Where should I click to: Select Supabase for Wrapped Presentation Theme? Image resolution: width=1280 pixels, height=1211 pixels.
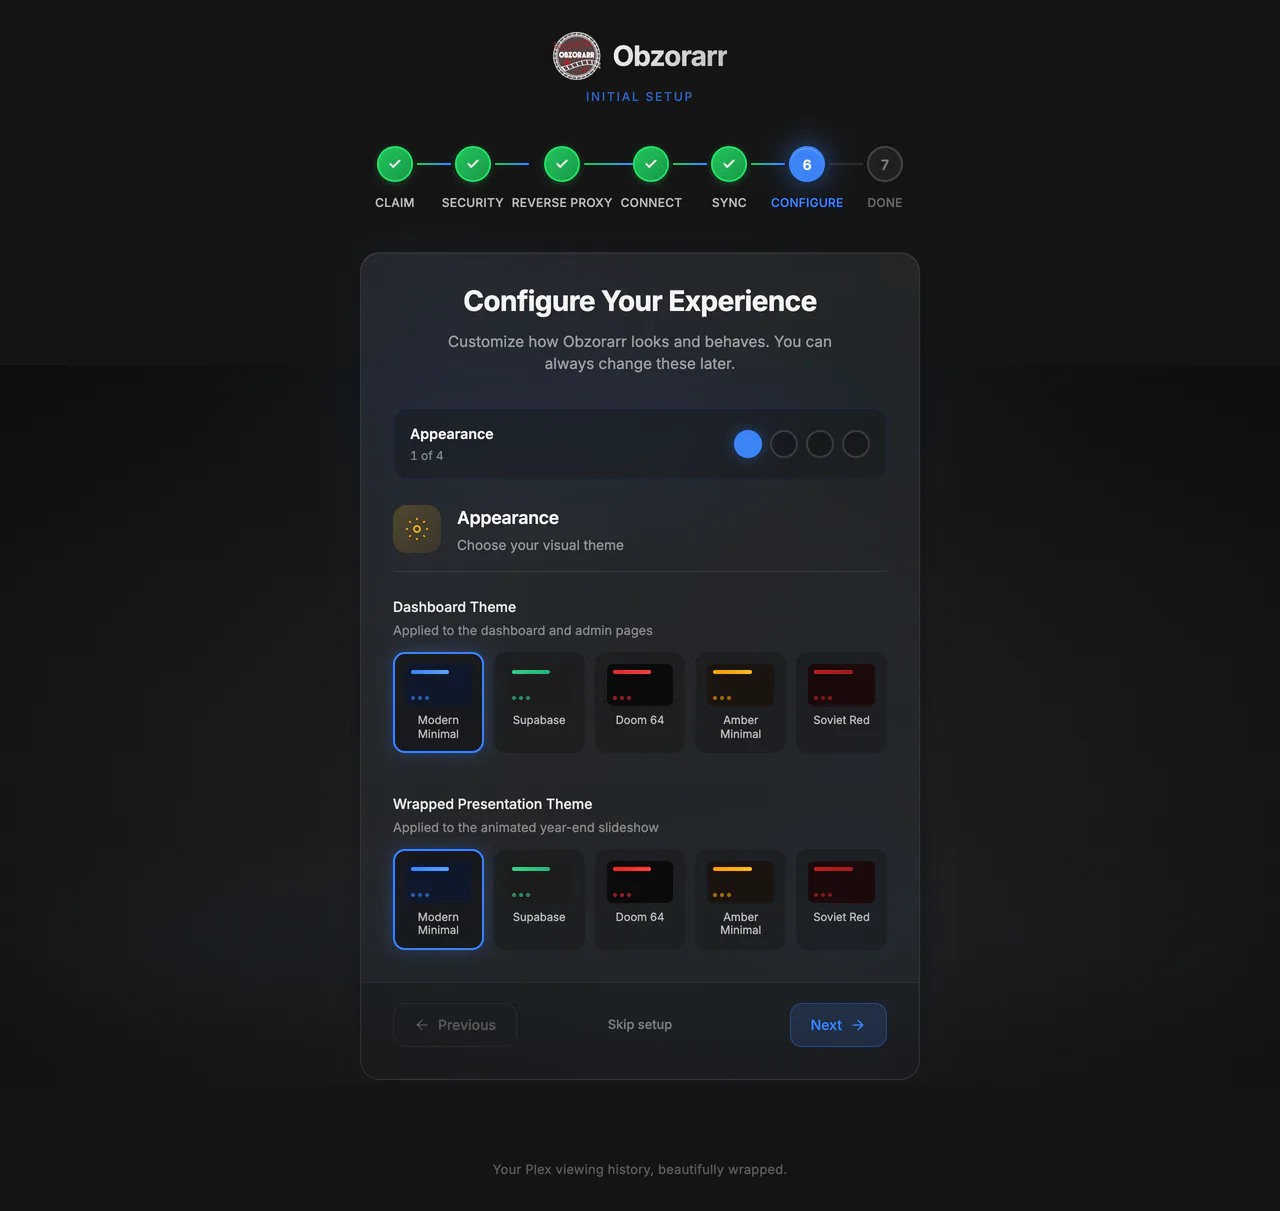(x=539, y=899)
